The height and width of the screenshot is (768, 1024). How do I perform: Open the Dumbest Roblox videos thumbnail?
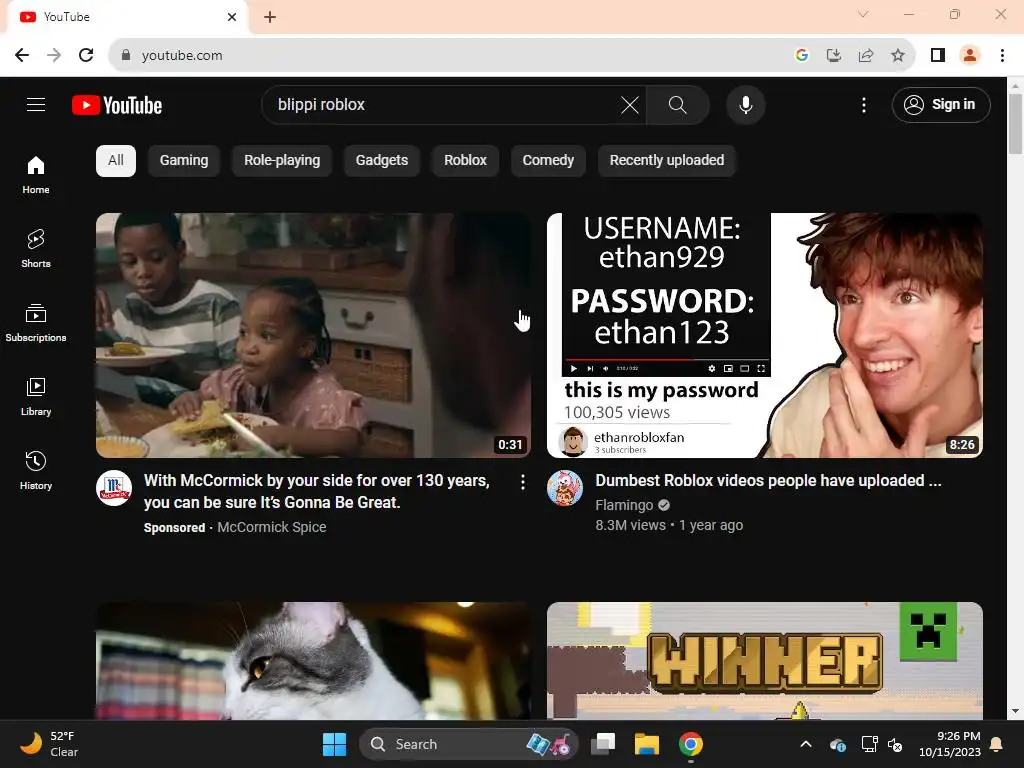(765, 335)
